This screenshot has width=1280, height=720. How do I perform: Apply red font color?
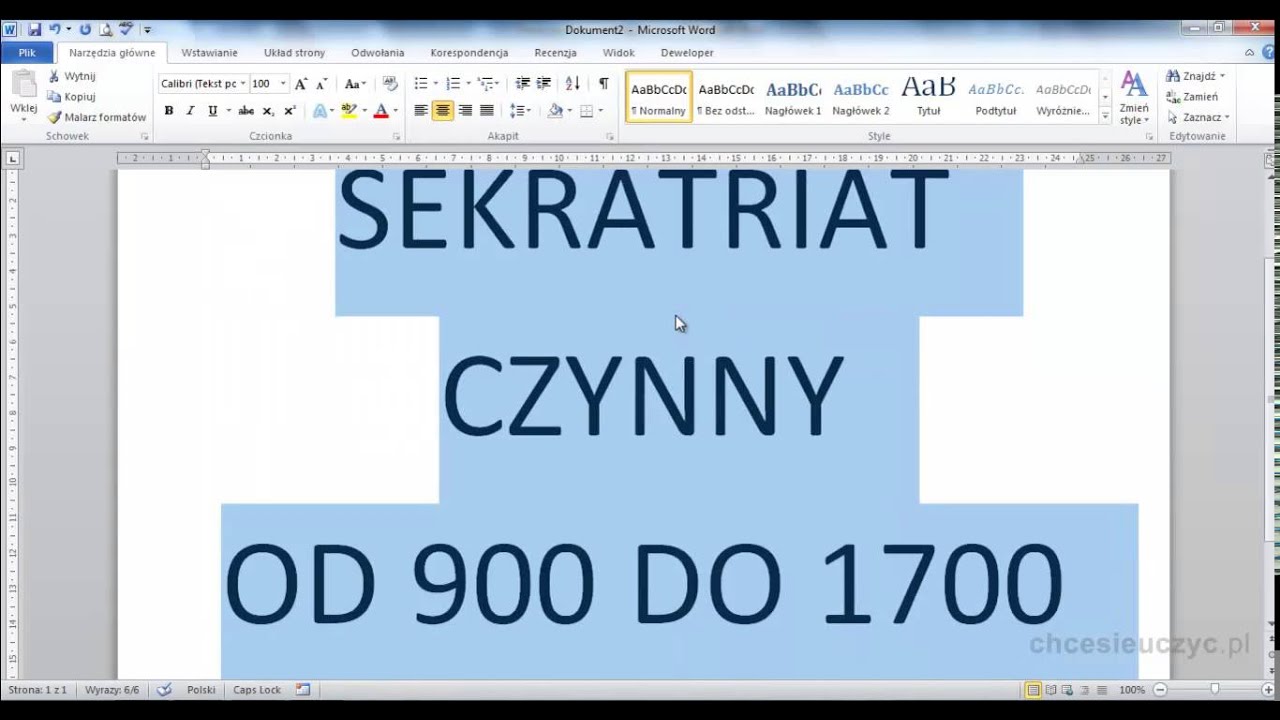380,111
